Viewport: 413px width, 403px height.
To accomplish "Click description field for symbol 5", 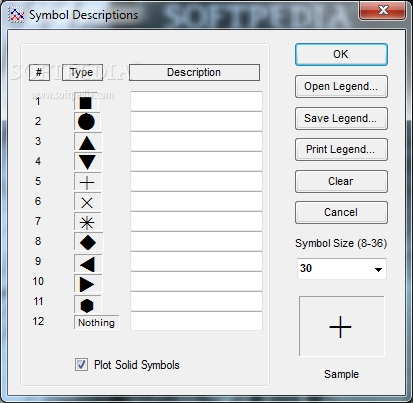I will [196, 181].
